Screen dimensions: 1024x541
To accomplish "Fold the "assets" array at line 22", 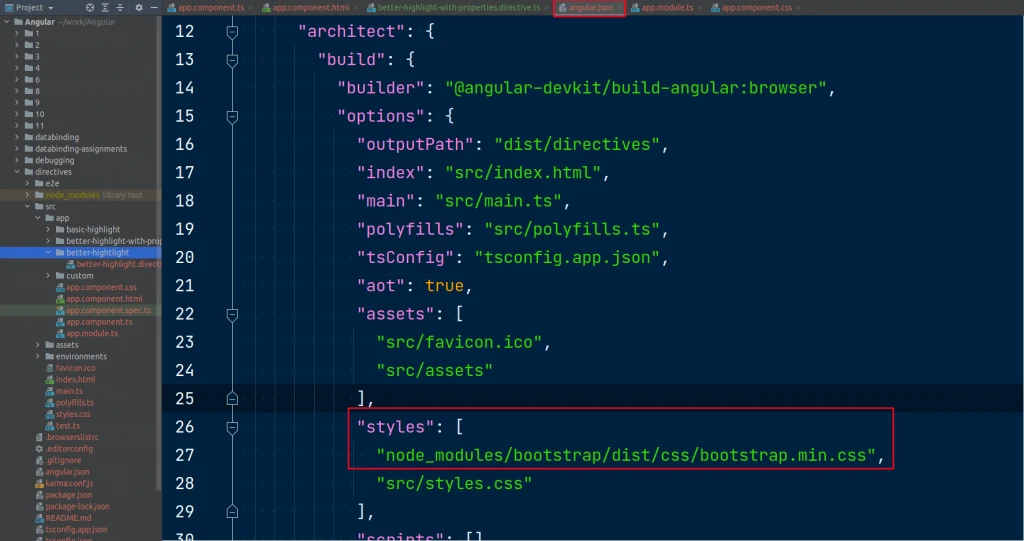I will coord(232,315).
